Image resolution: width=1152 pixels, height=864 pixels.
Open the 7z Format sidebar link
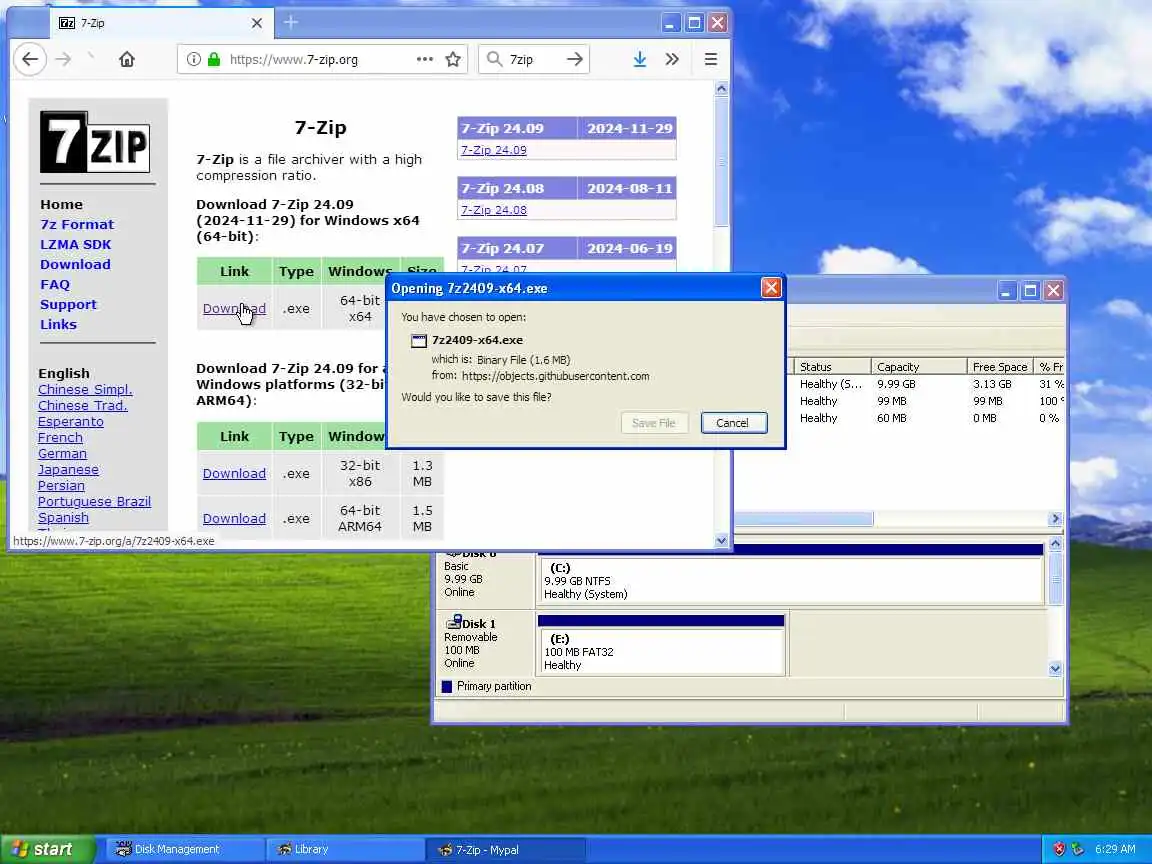click(77, 224)
